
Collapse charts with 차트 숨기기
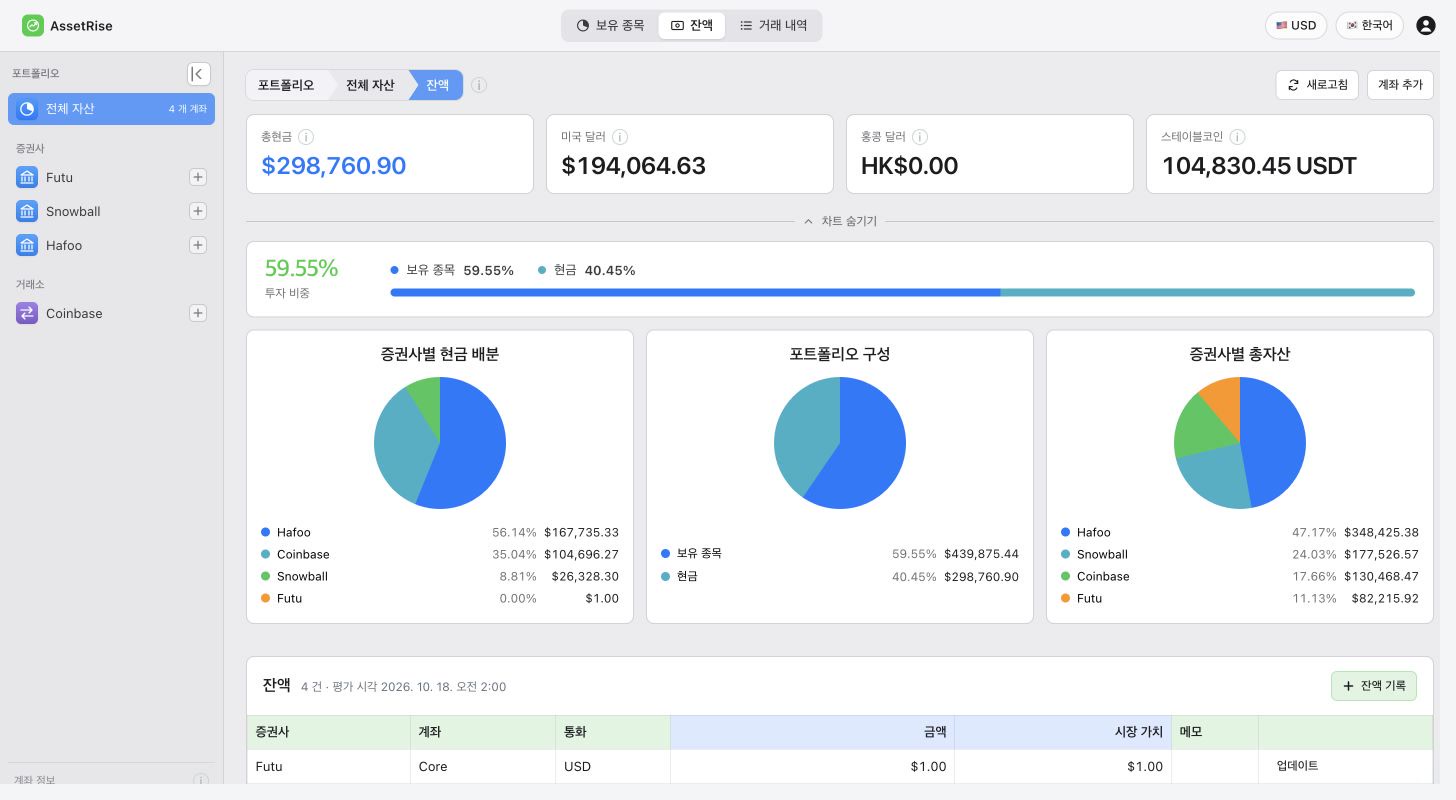point(840,221)
